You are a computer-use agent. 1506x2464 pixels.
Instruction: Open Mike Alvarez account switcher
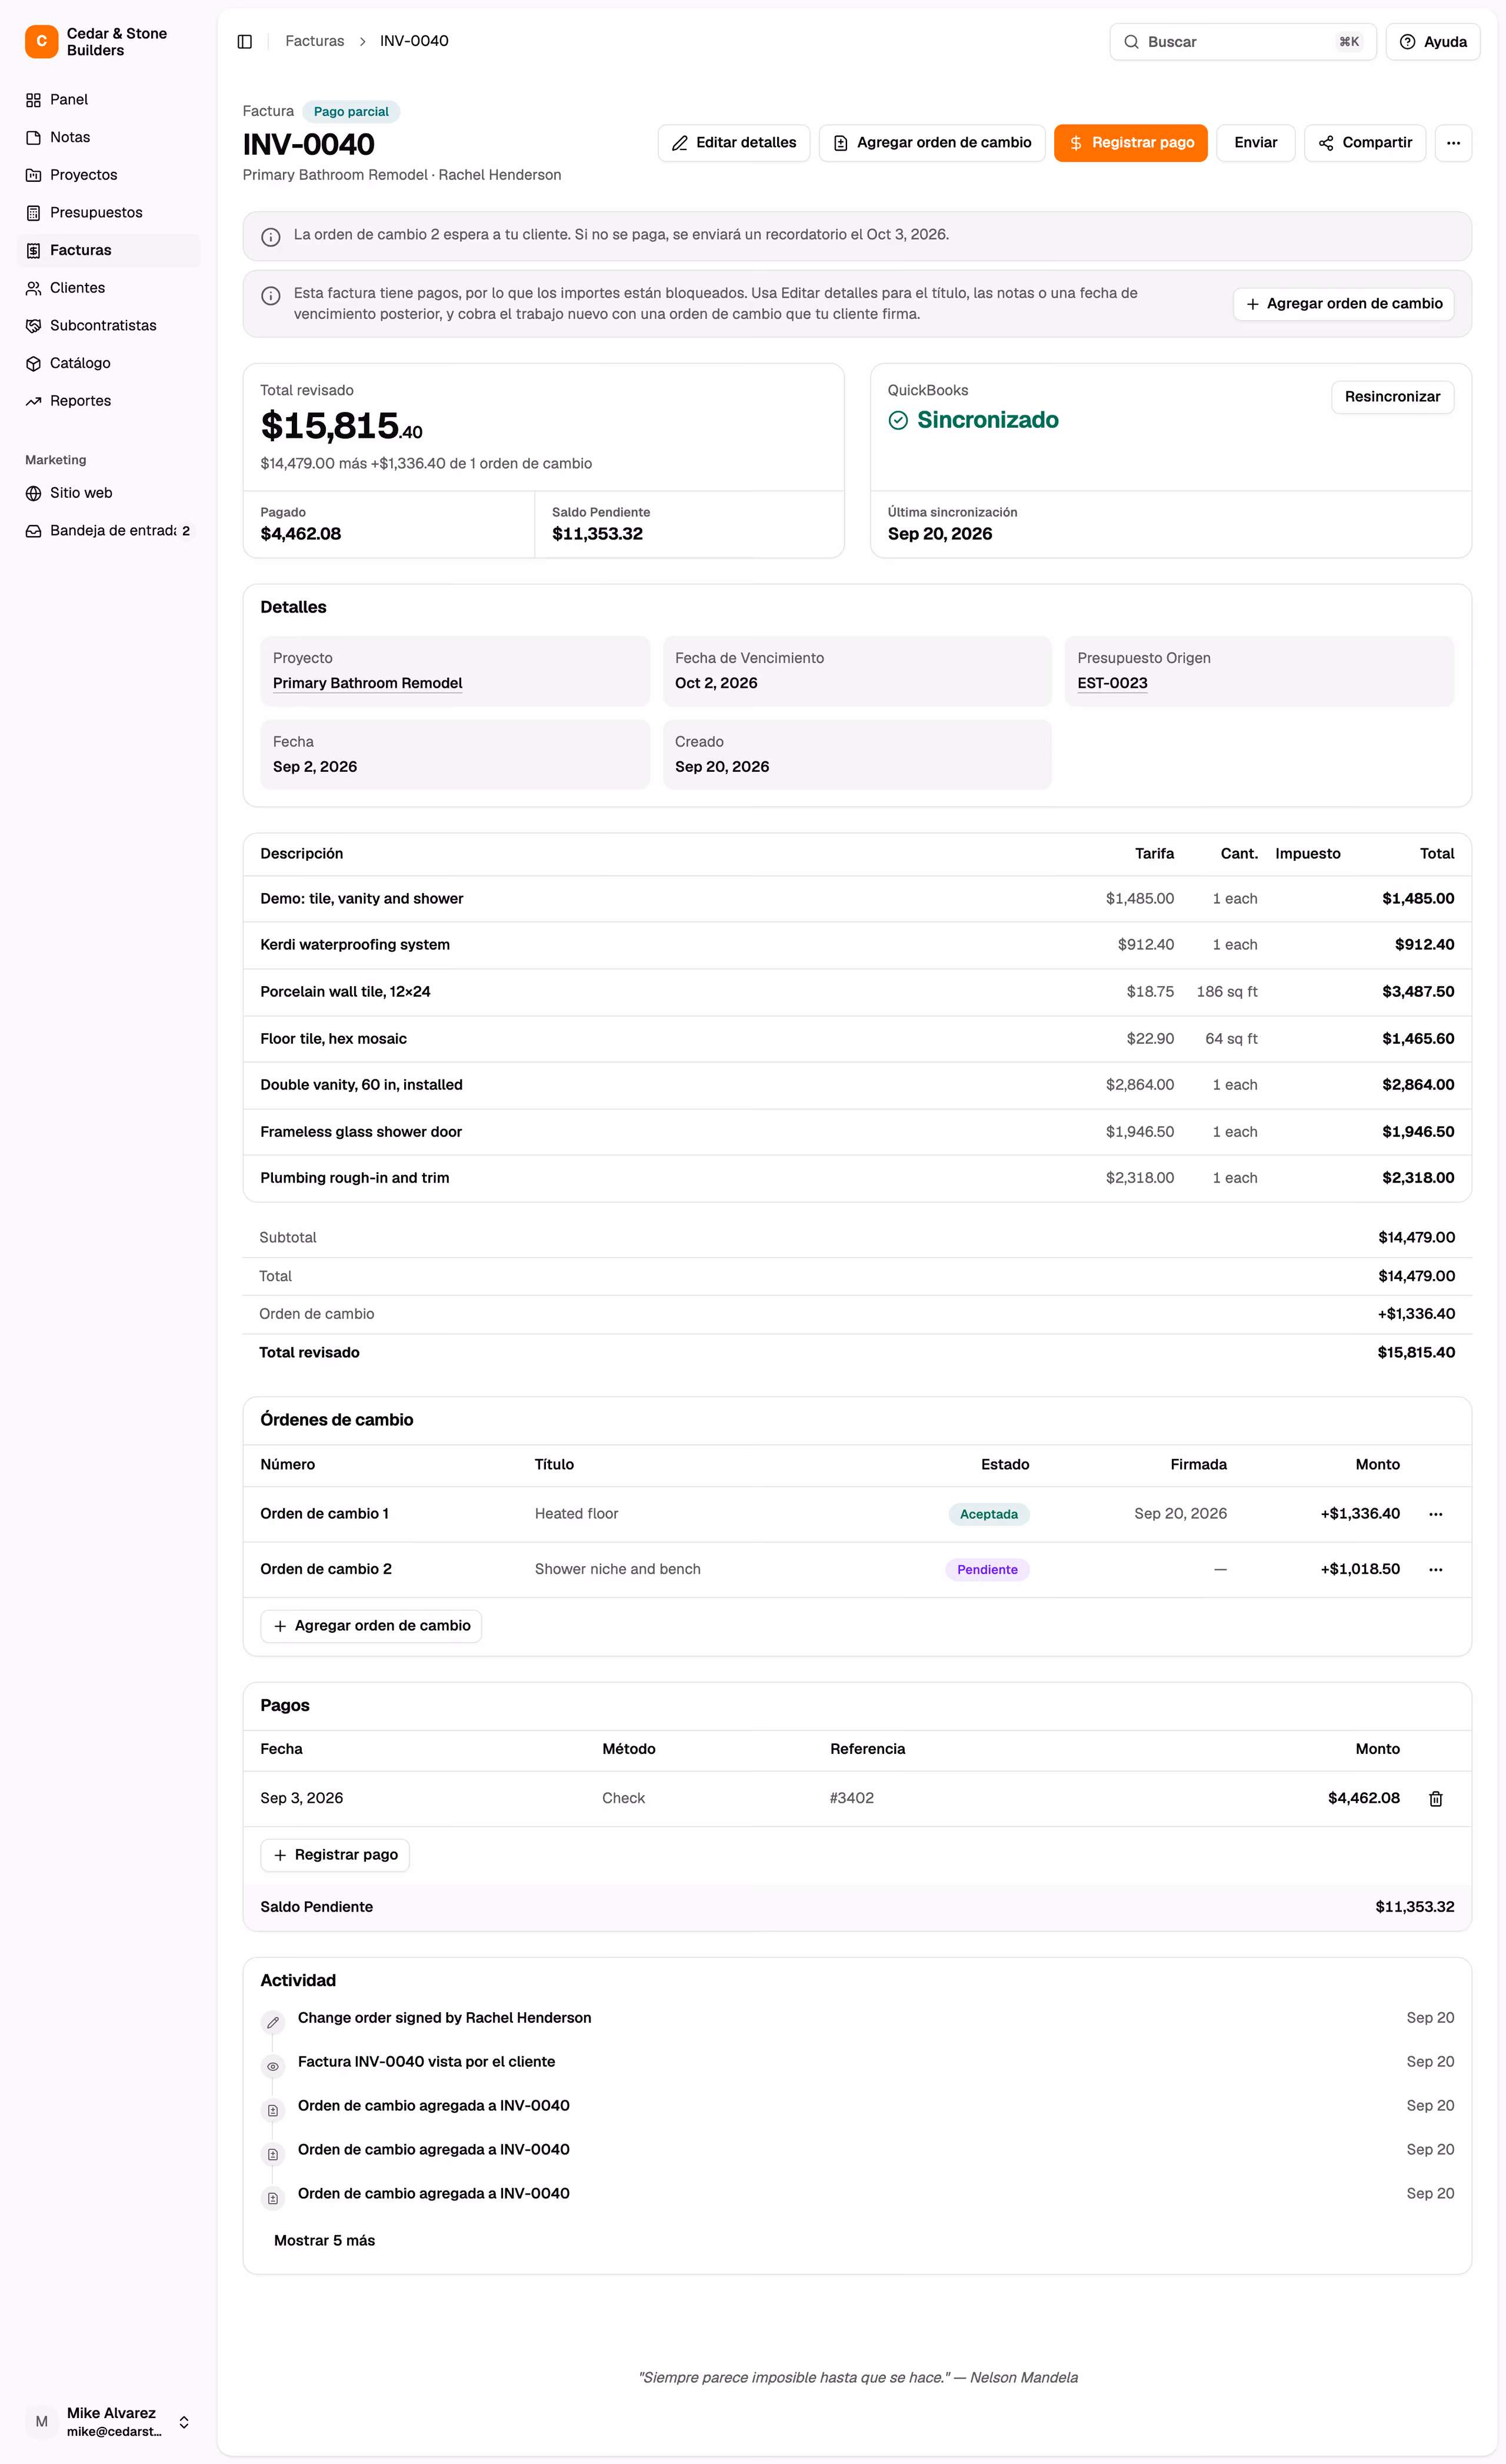(109, 2422)
